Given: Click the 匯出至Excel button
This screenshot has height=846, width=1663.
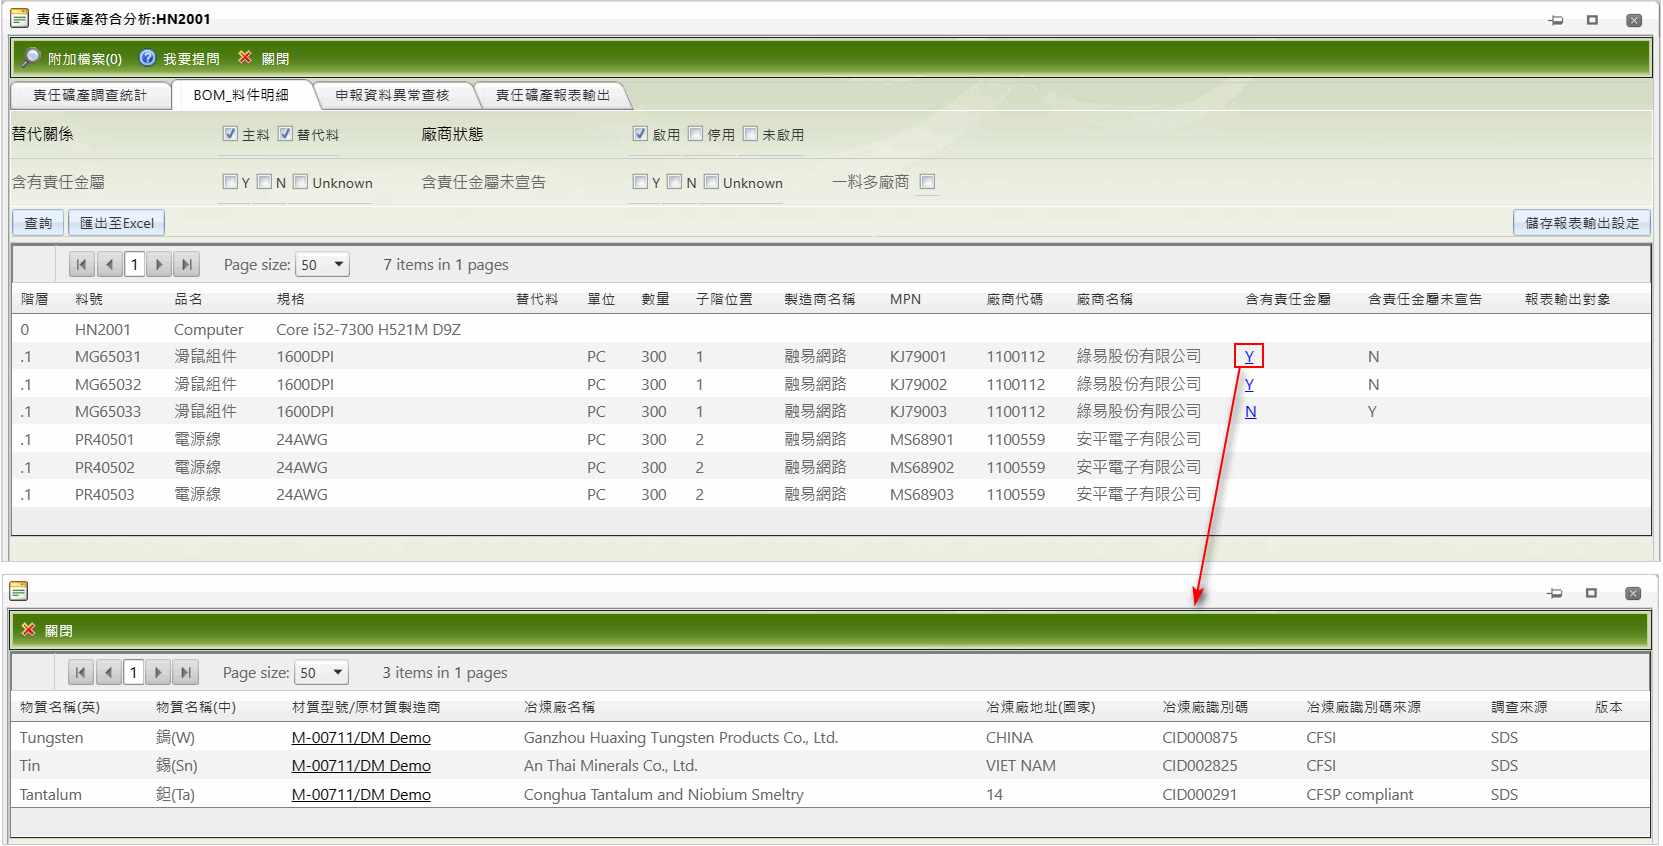Looking at the screenshot, I should (117, 223).
